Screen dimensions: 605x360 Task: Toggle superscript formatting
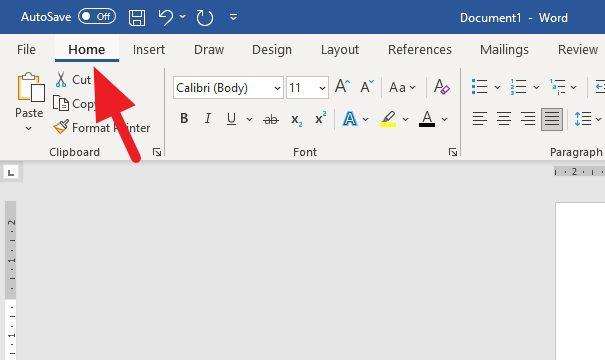[320, 118]
